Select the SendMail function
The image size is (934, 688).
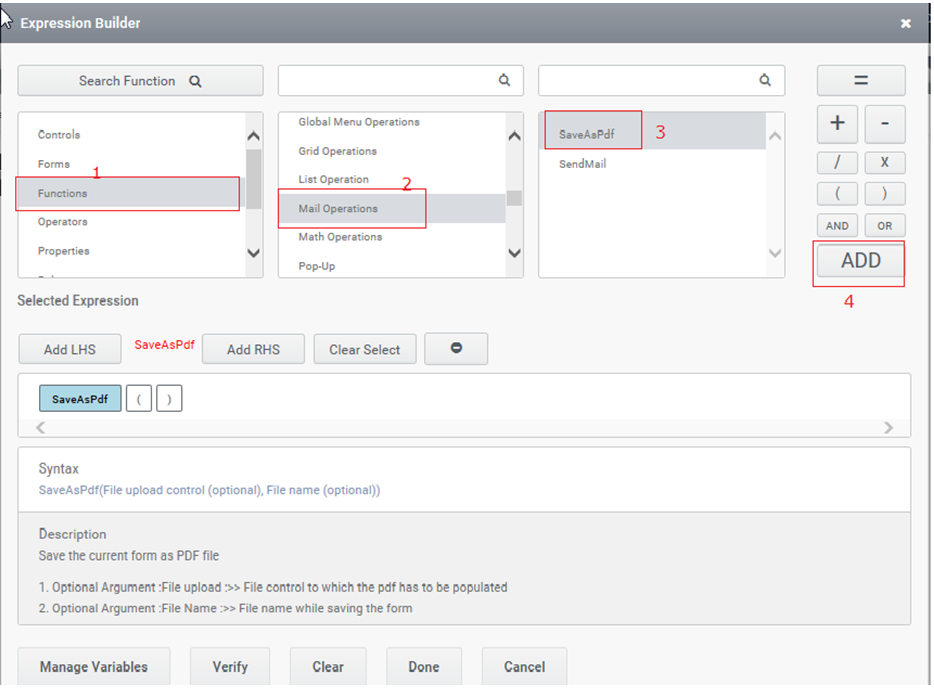583,164
